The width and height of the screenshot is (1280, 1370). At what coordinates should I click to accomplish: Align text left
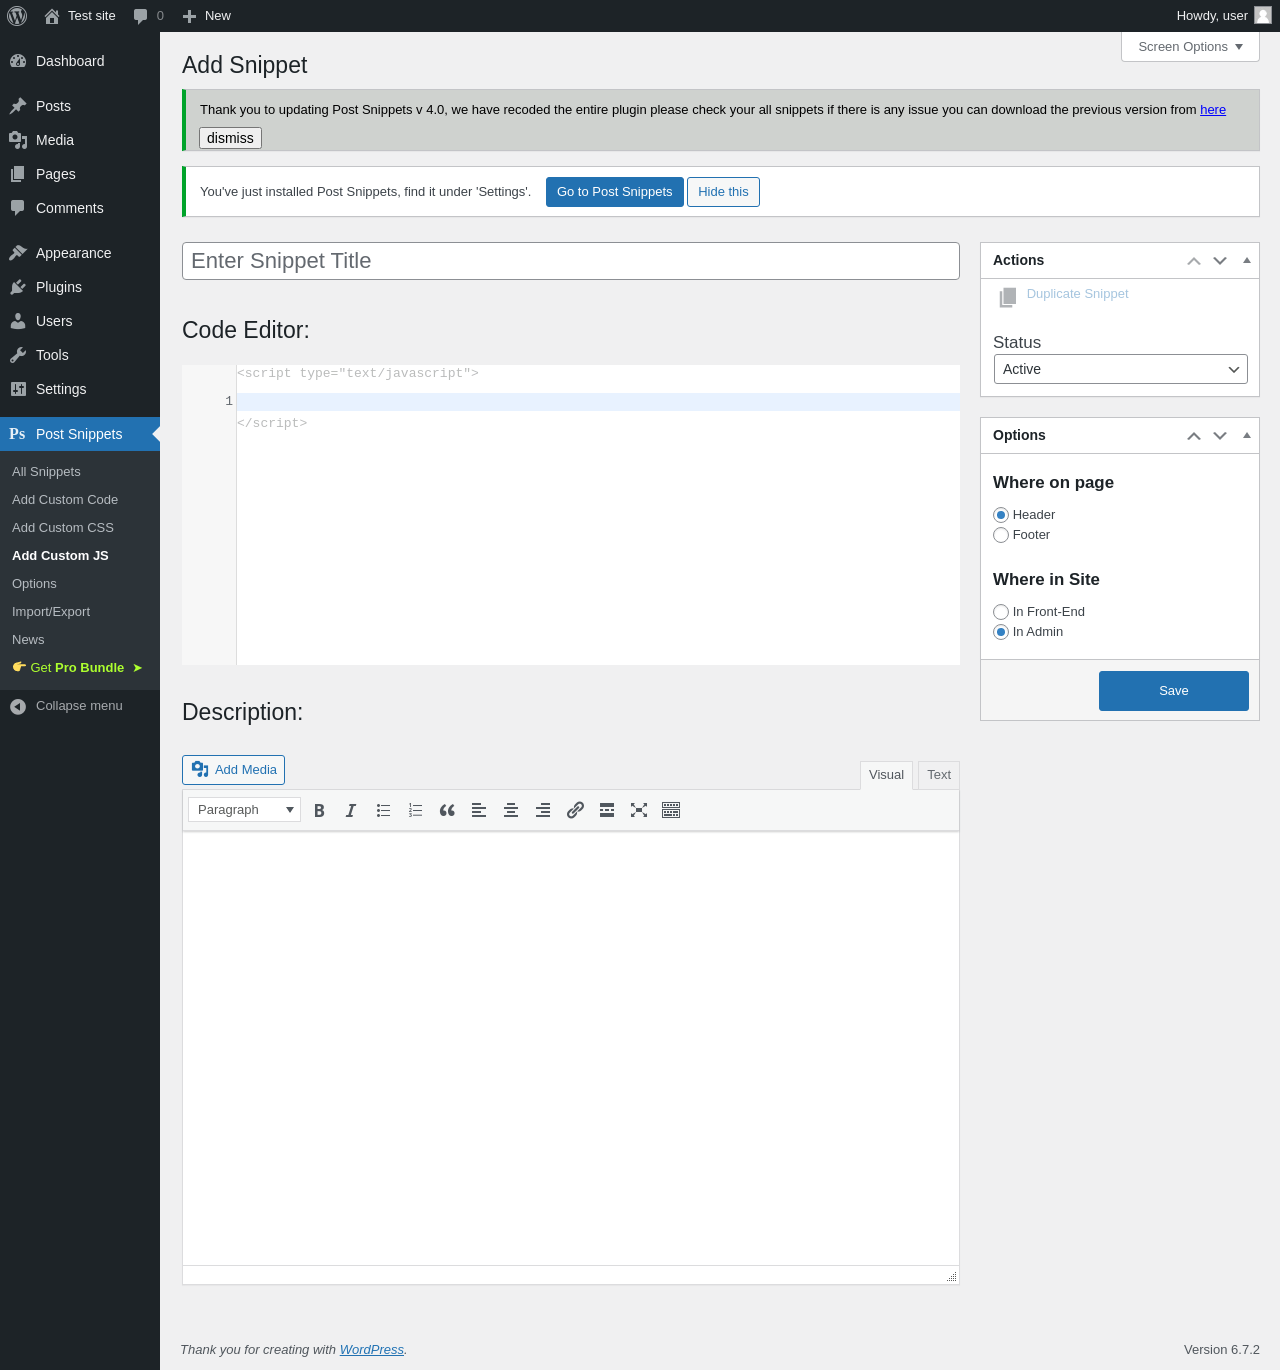coord(479,810)
